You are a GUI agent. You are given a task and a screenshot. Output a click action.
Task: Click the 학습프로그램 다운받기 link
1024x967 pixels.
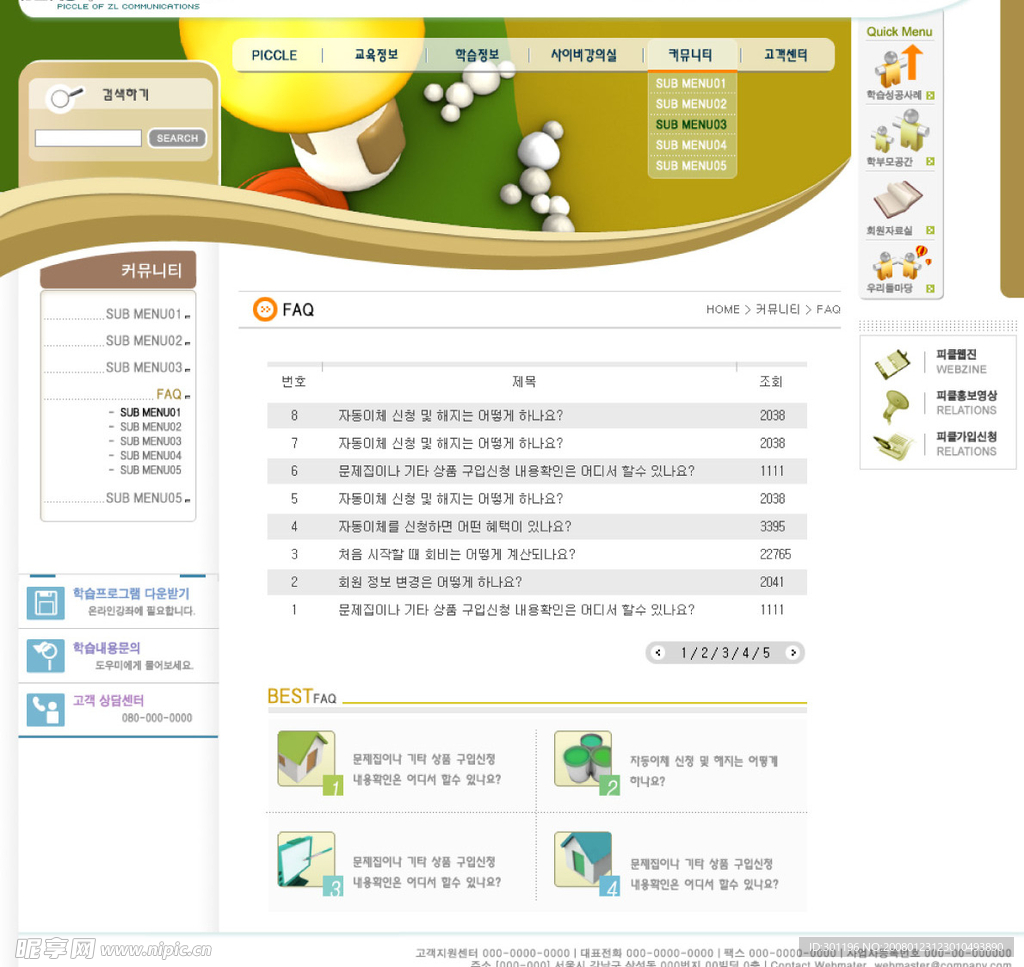(x=131, y=594)
